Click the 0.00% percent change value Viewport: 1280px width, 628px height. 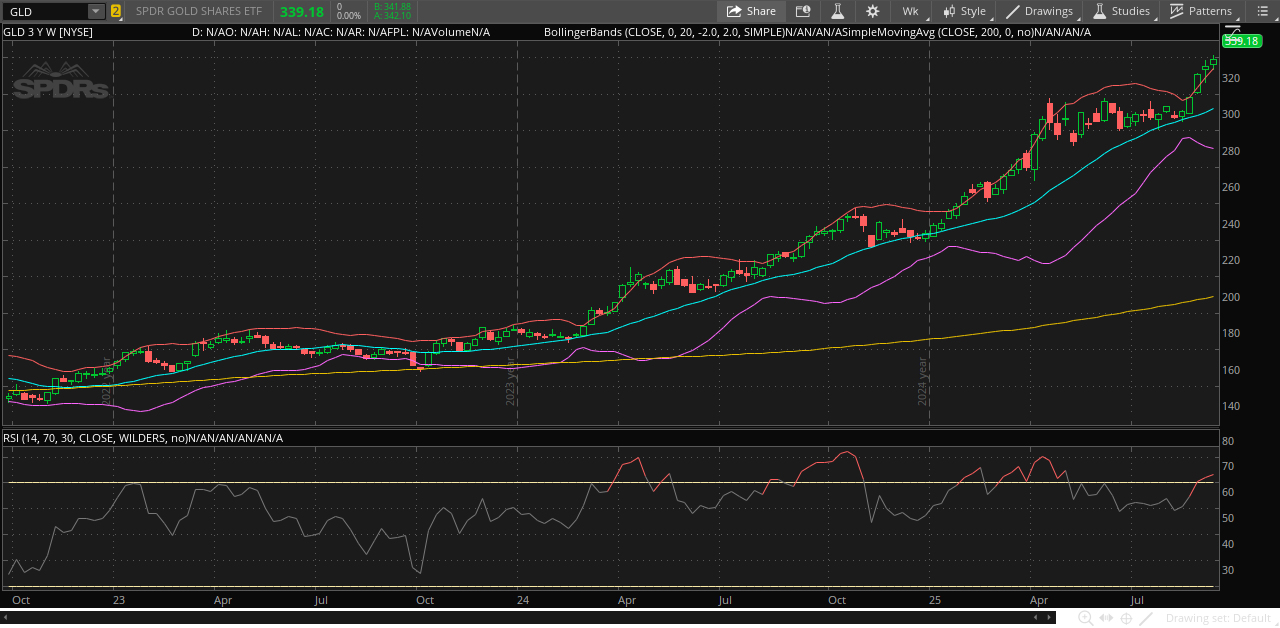[349, 16]
